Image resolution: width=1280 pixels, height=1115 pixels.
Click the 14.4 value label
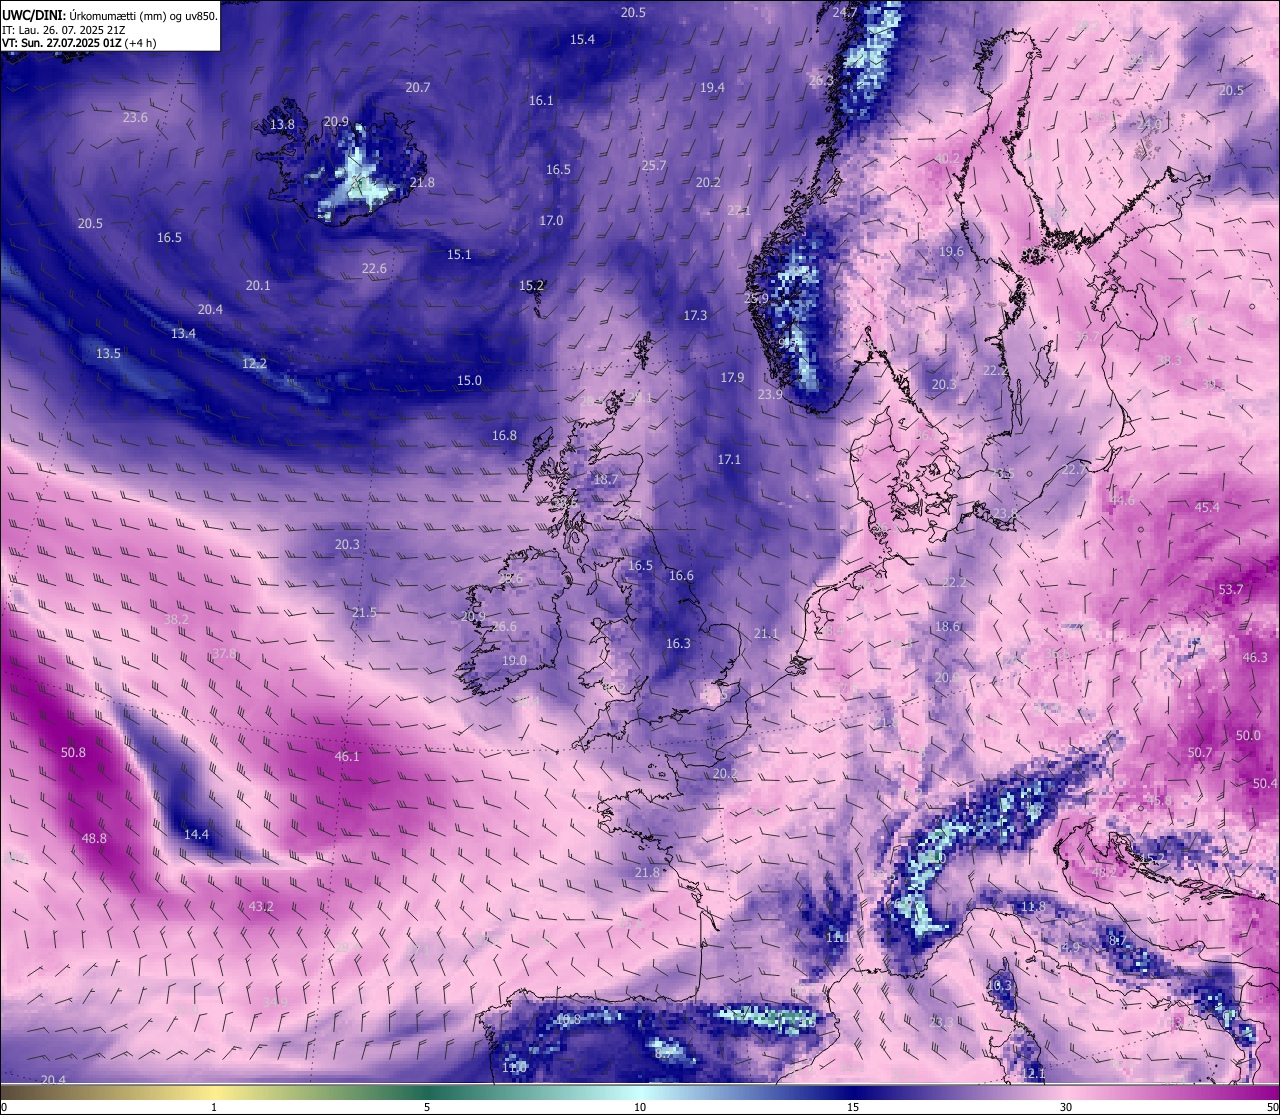[196, 835]
